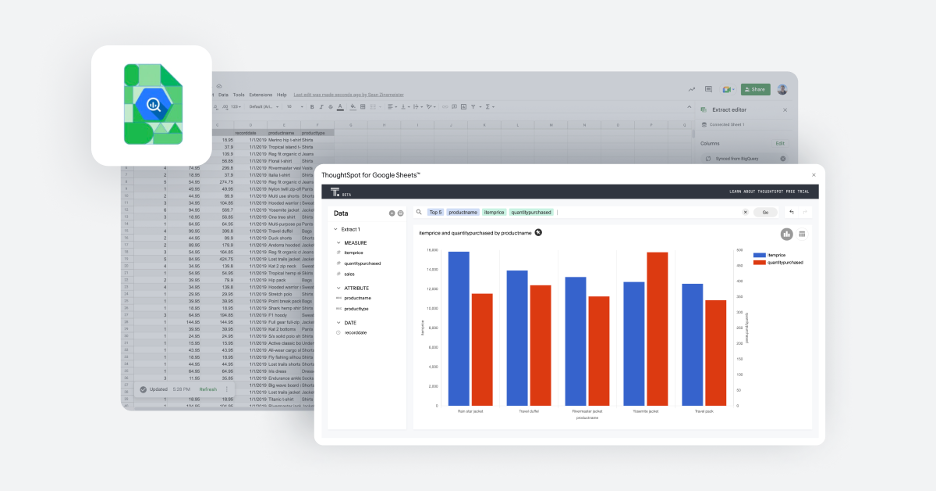
Task: Click Refresh in the Updated status bar
Action: pyautogui.click(x=208, y=389)
